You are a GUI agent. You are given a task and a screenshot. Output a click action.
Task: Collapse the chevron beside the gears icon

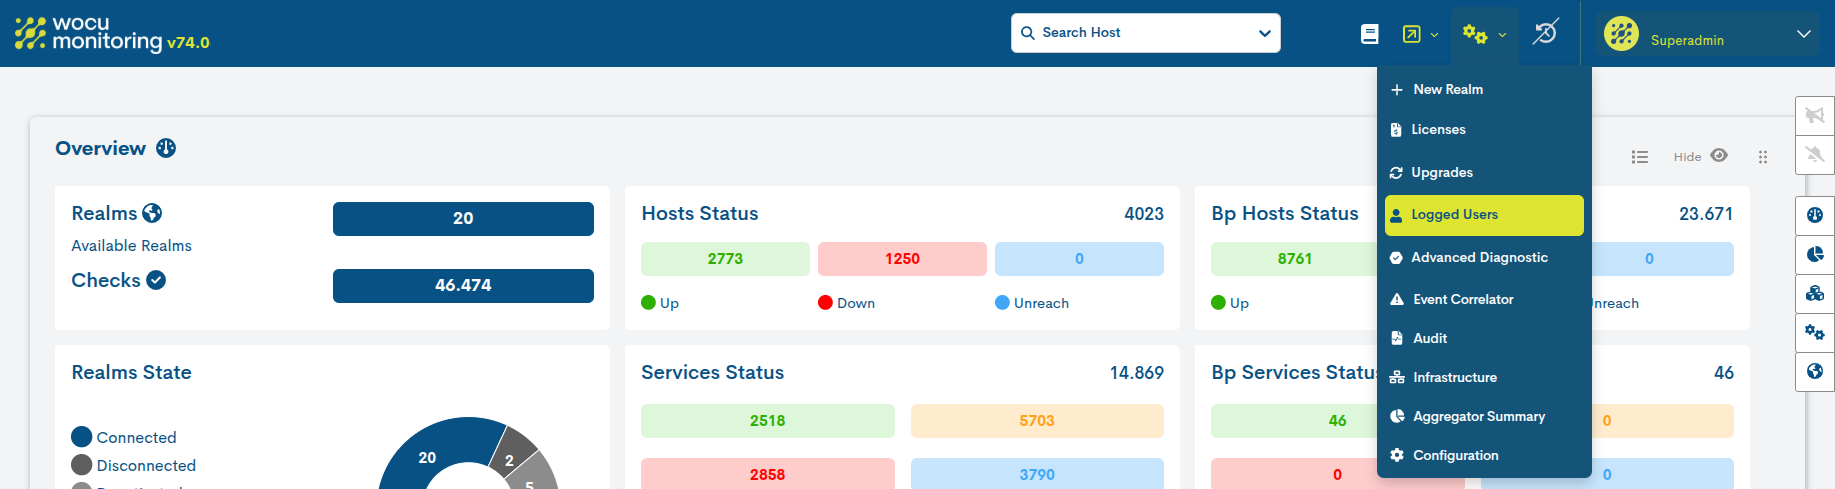1502,35
